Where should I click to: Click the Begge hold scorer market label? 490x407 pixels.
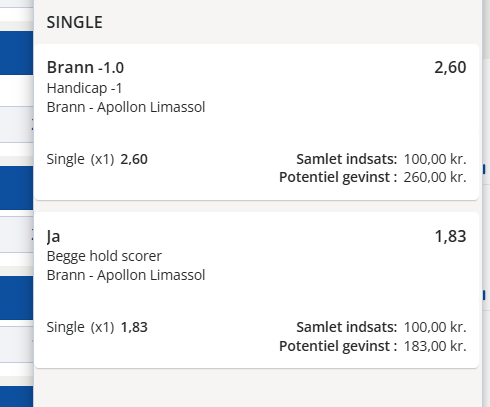(104, 256)
